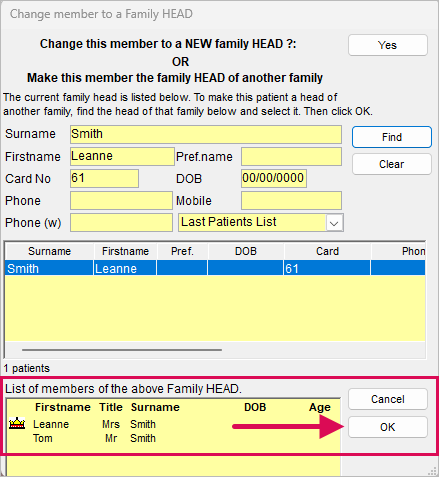Focus the Firstname text field
439x477 pixels.
[x=122, y=156]
